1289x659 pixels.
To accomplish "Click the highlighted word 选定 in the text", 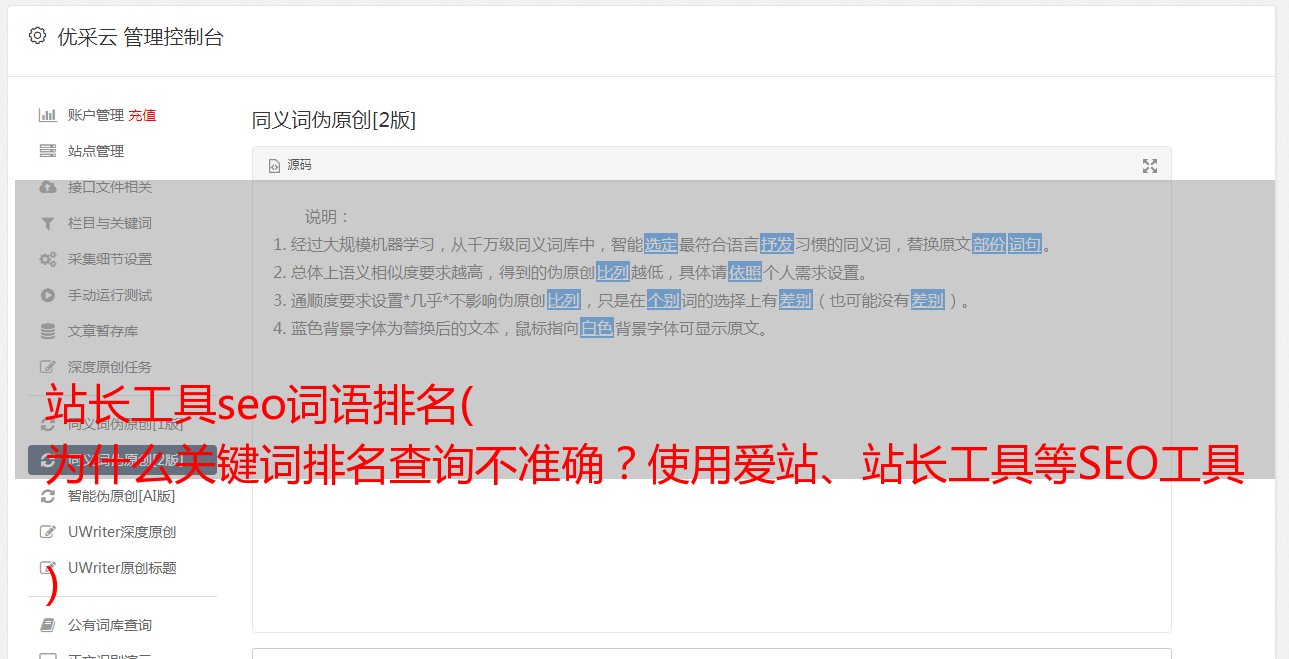I will [x=661, y=244].
